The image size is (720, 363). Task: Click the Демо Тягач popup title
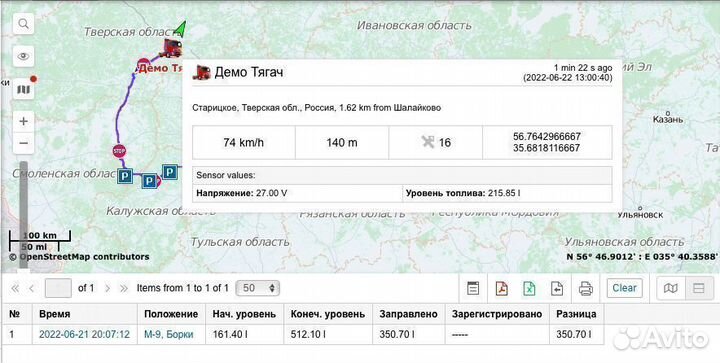pyautogui.click(x=248, y=72)
